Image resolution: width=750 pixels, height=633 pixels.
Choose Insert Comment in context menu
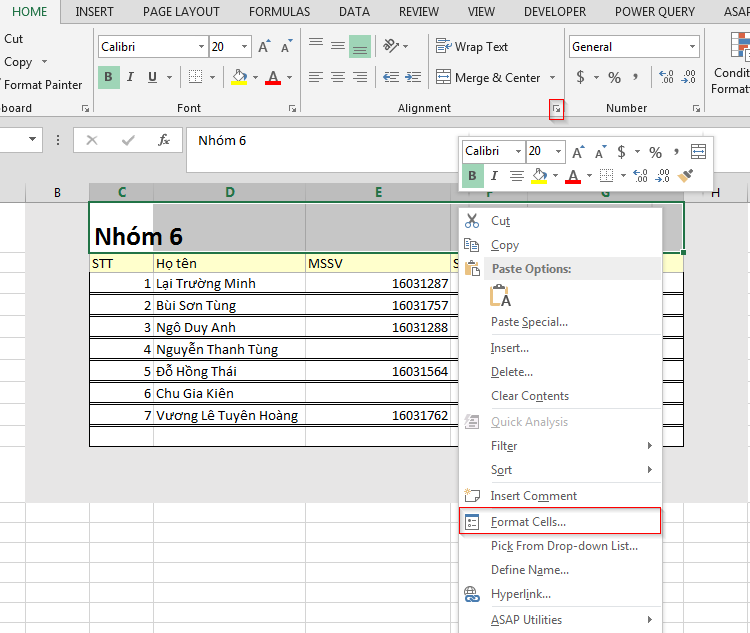pyautogui.click(x=560, y=496)
